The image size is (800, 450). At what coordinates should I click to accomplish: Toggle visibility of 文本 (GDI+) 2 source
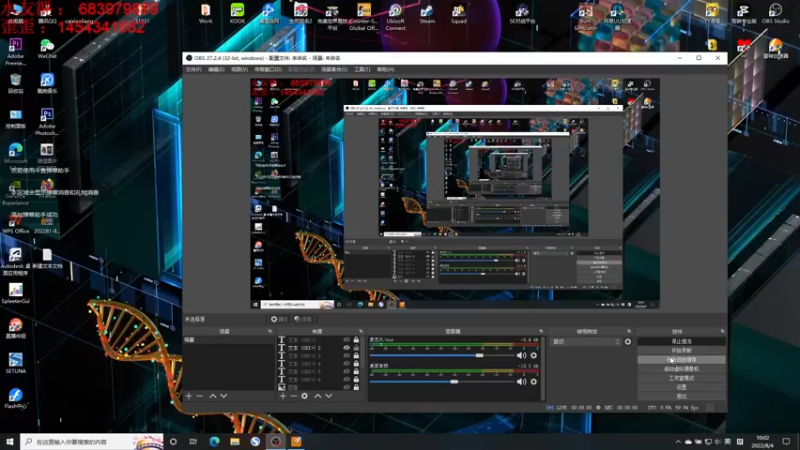pos(346,348)
